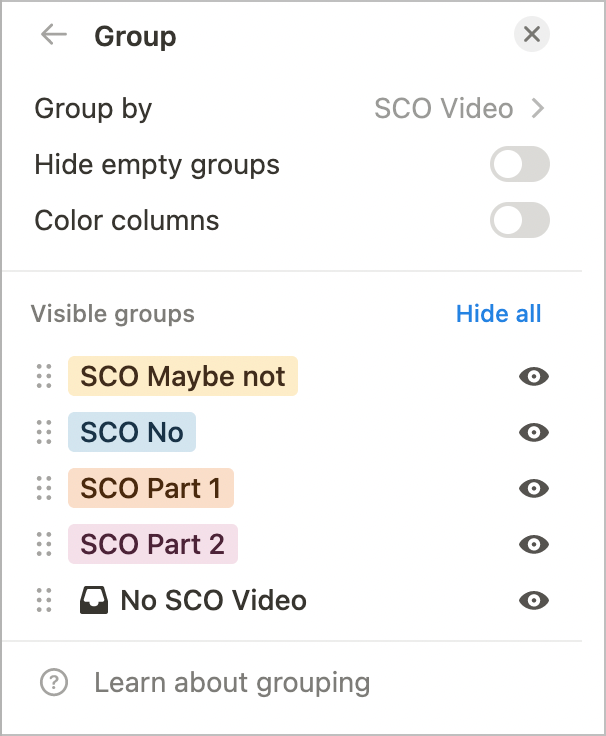This screenshot has height=736, width=606.
Task: Toggle visibility of SCO Part 1 group
Action: pyautogui.click(x=534, y=488)
